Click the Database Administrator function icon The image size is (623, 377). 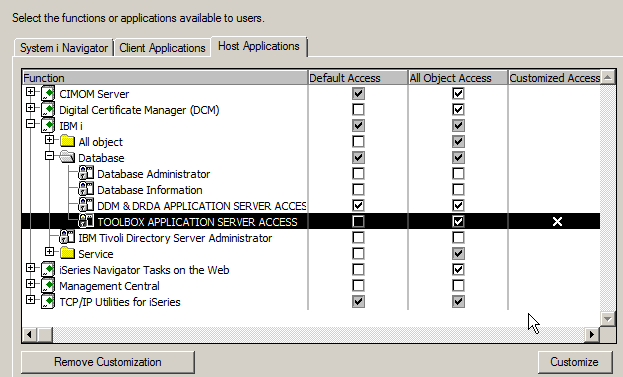click(x=86, y=174)
